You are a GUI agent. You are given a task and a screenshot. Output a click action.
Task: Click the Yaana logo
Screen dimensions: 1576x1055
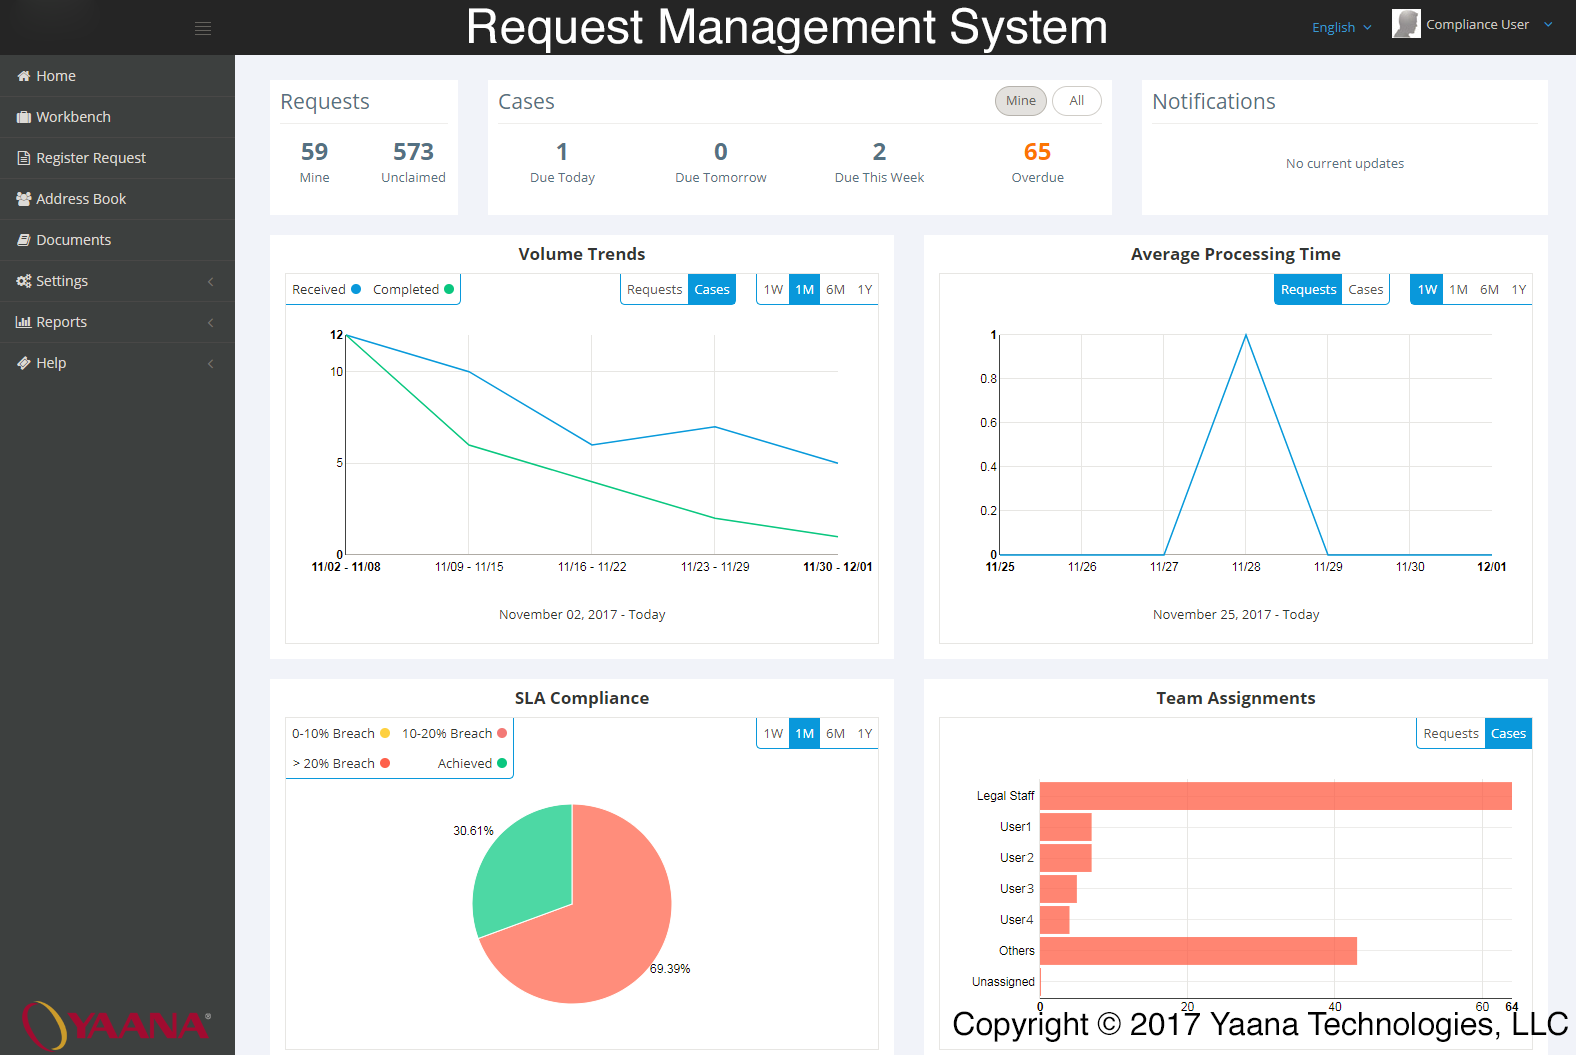tap(117, 1025)
